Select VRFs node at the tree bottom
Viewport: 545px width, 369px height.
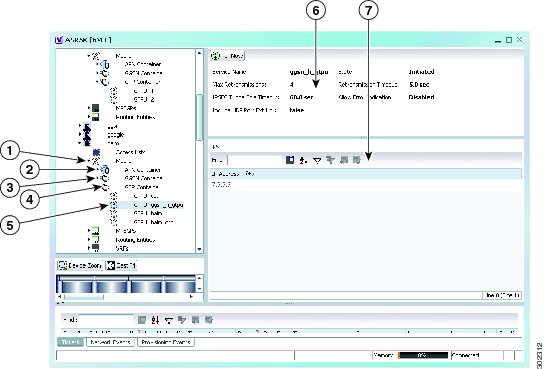point(122,248)
